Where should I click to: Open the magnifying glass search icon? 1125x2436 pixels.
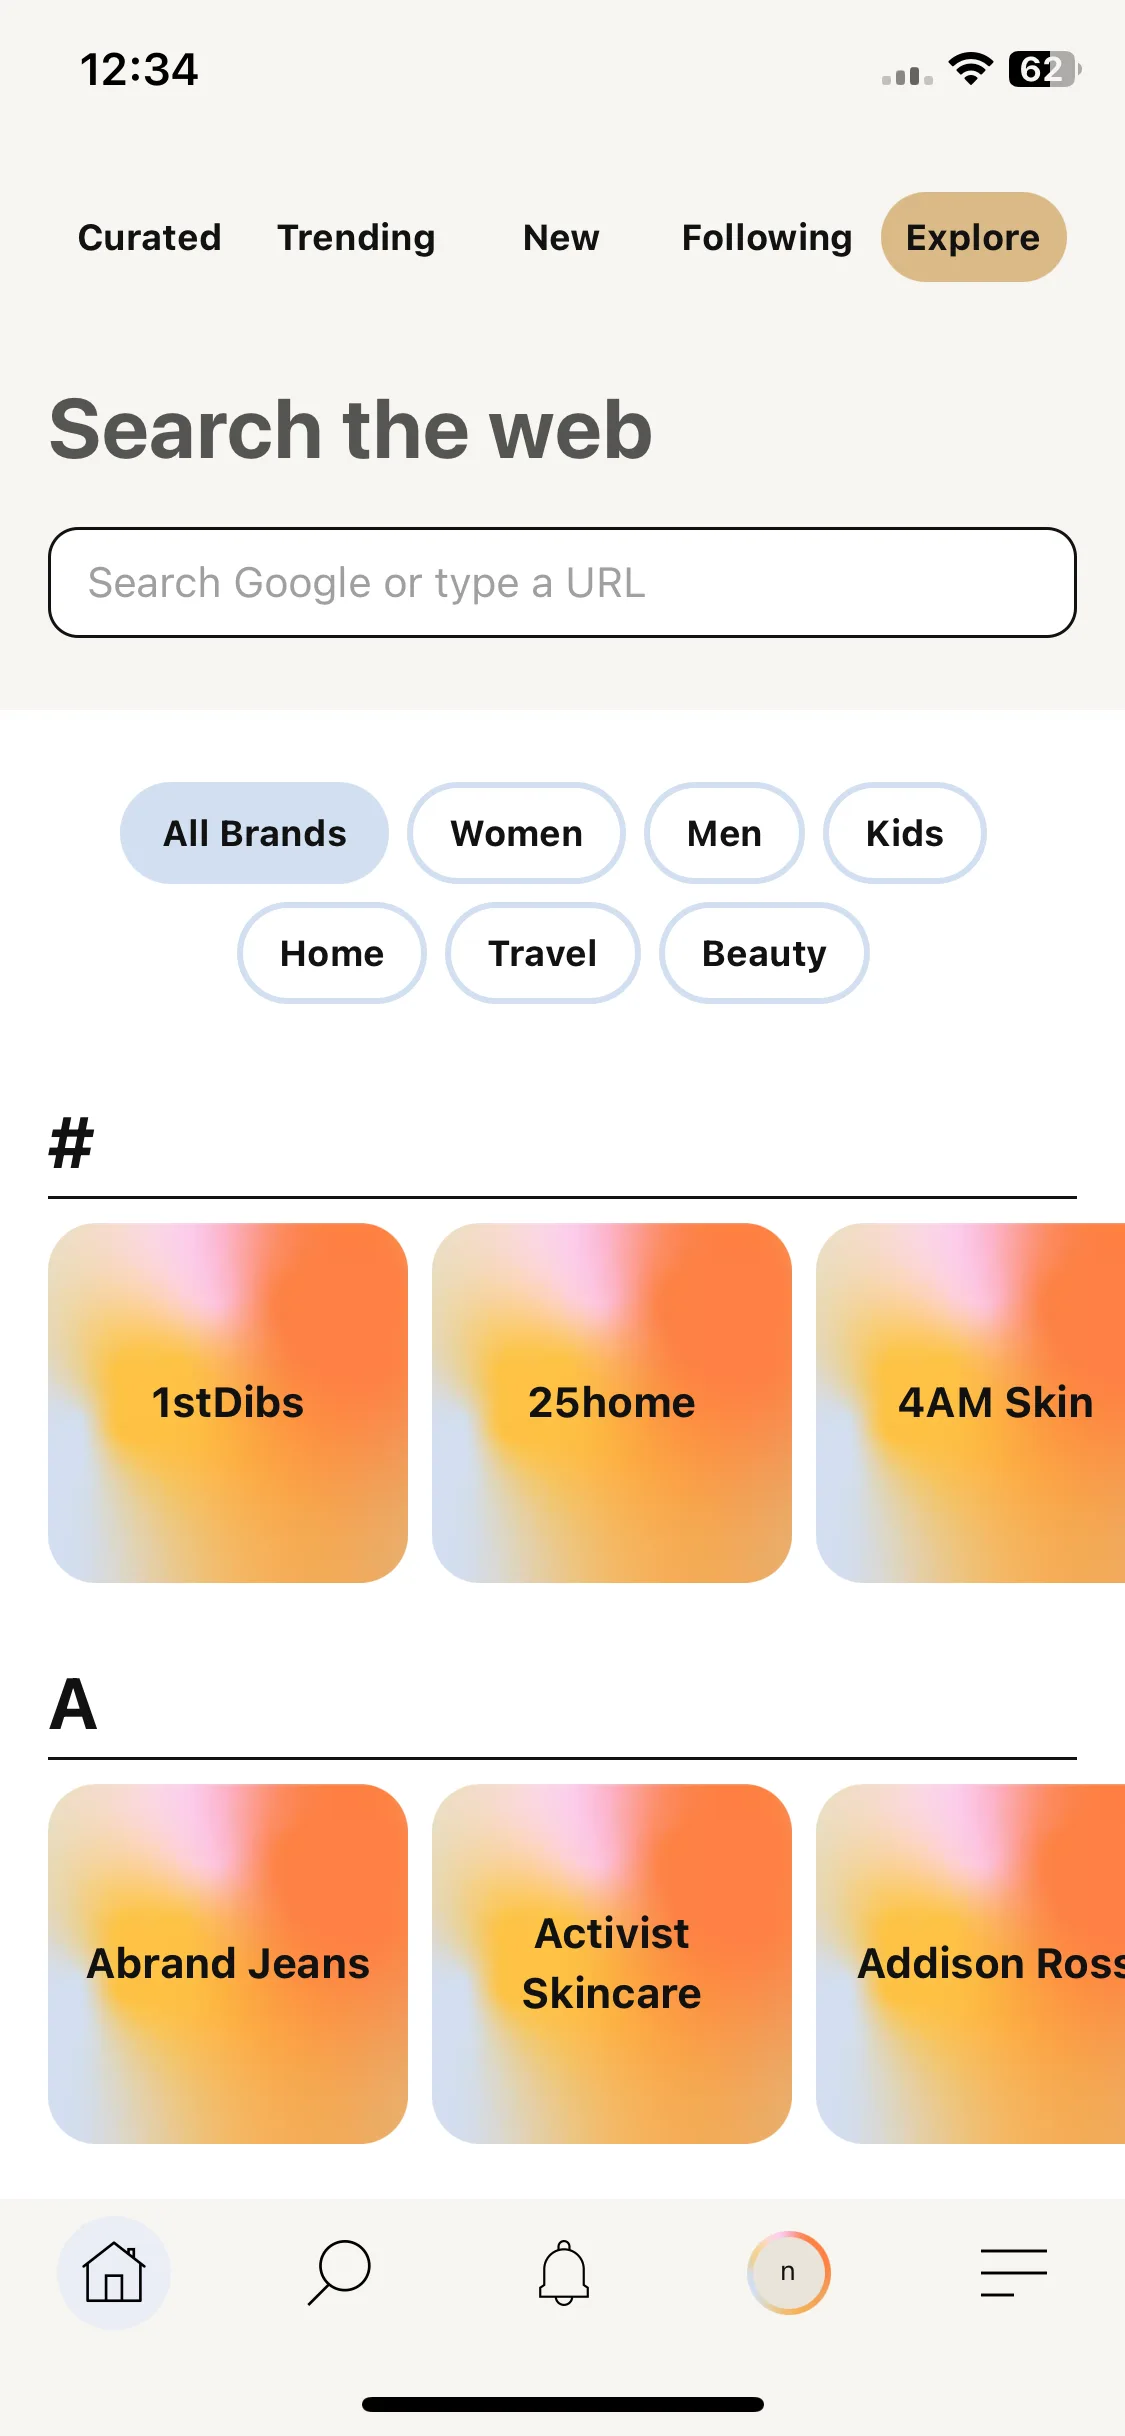click(339, 2273)
